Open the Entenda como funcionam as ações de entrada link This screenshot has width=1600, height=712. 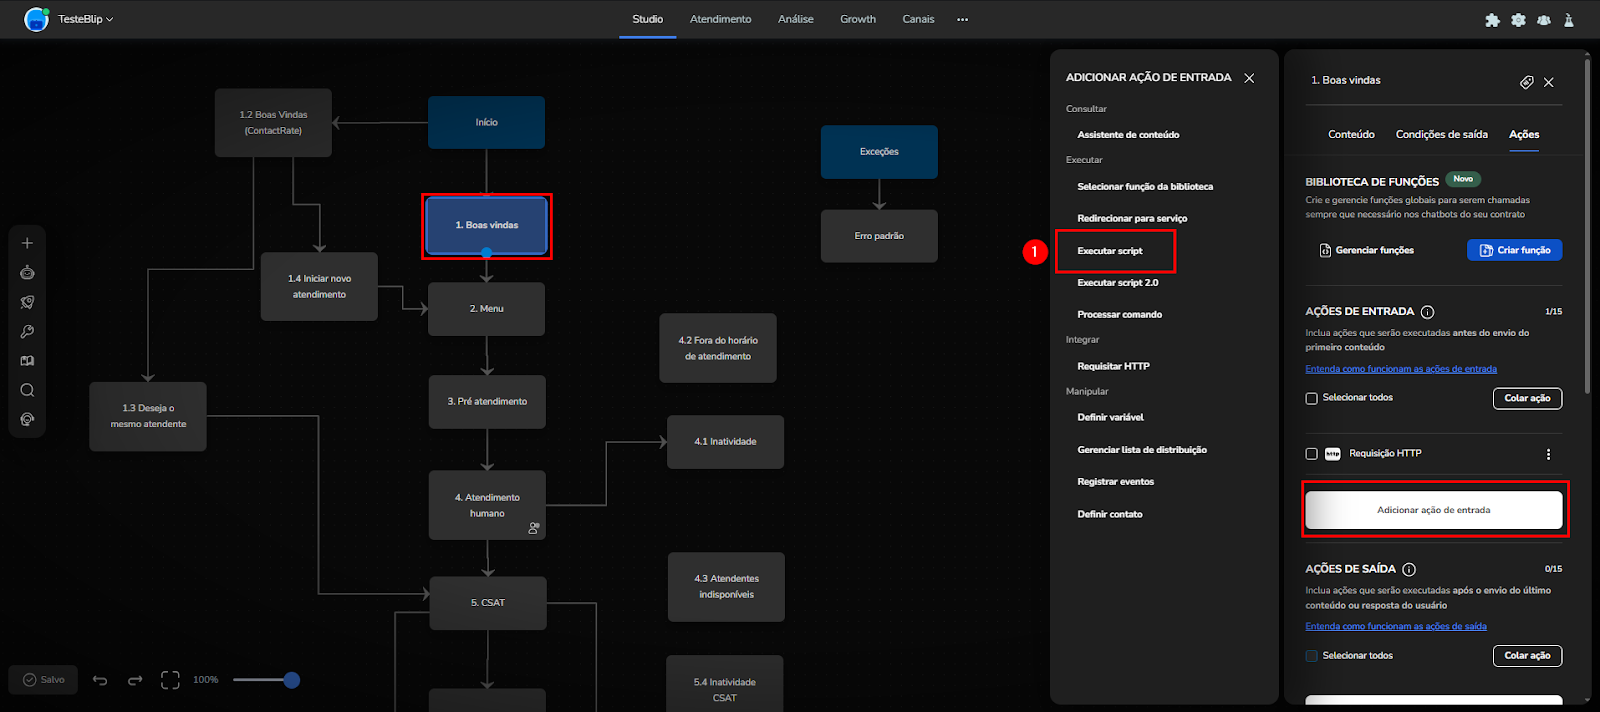tap(1400, 369)
